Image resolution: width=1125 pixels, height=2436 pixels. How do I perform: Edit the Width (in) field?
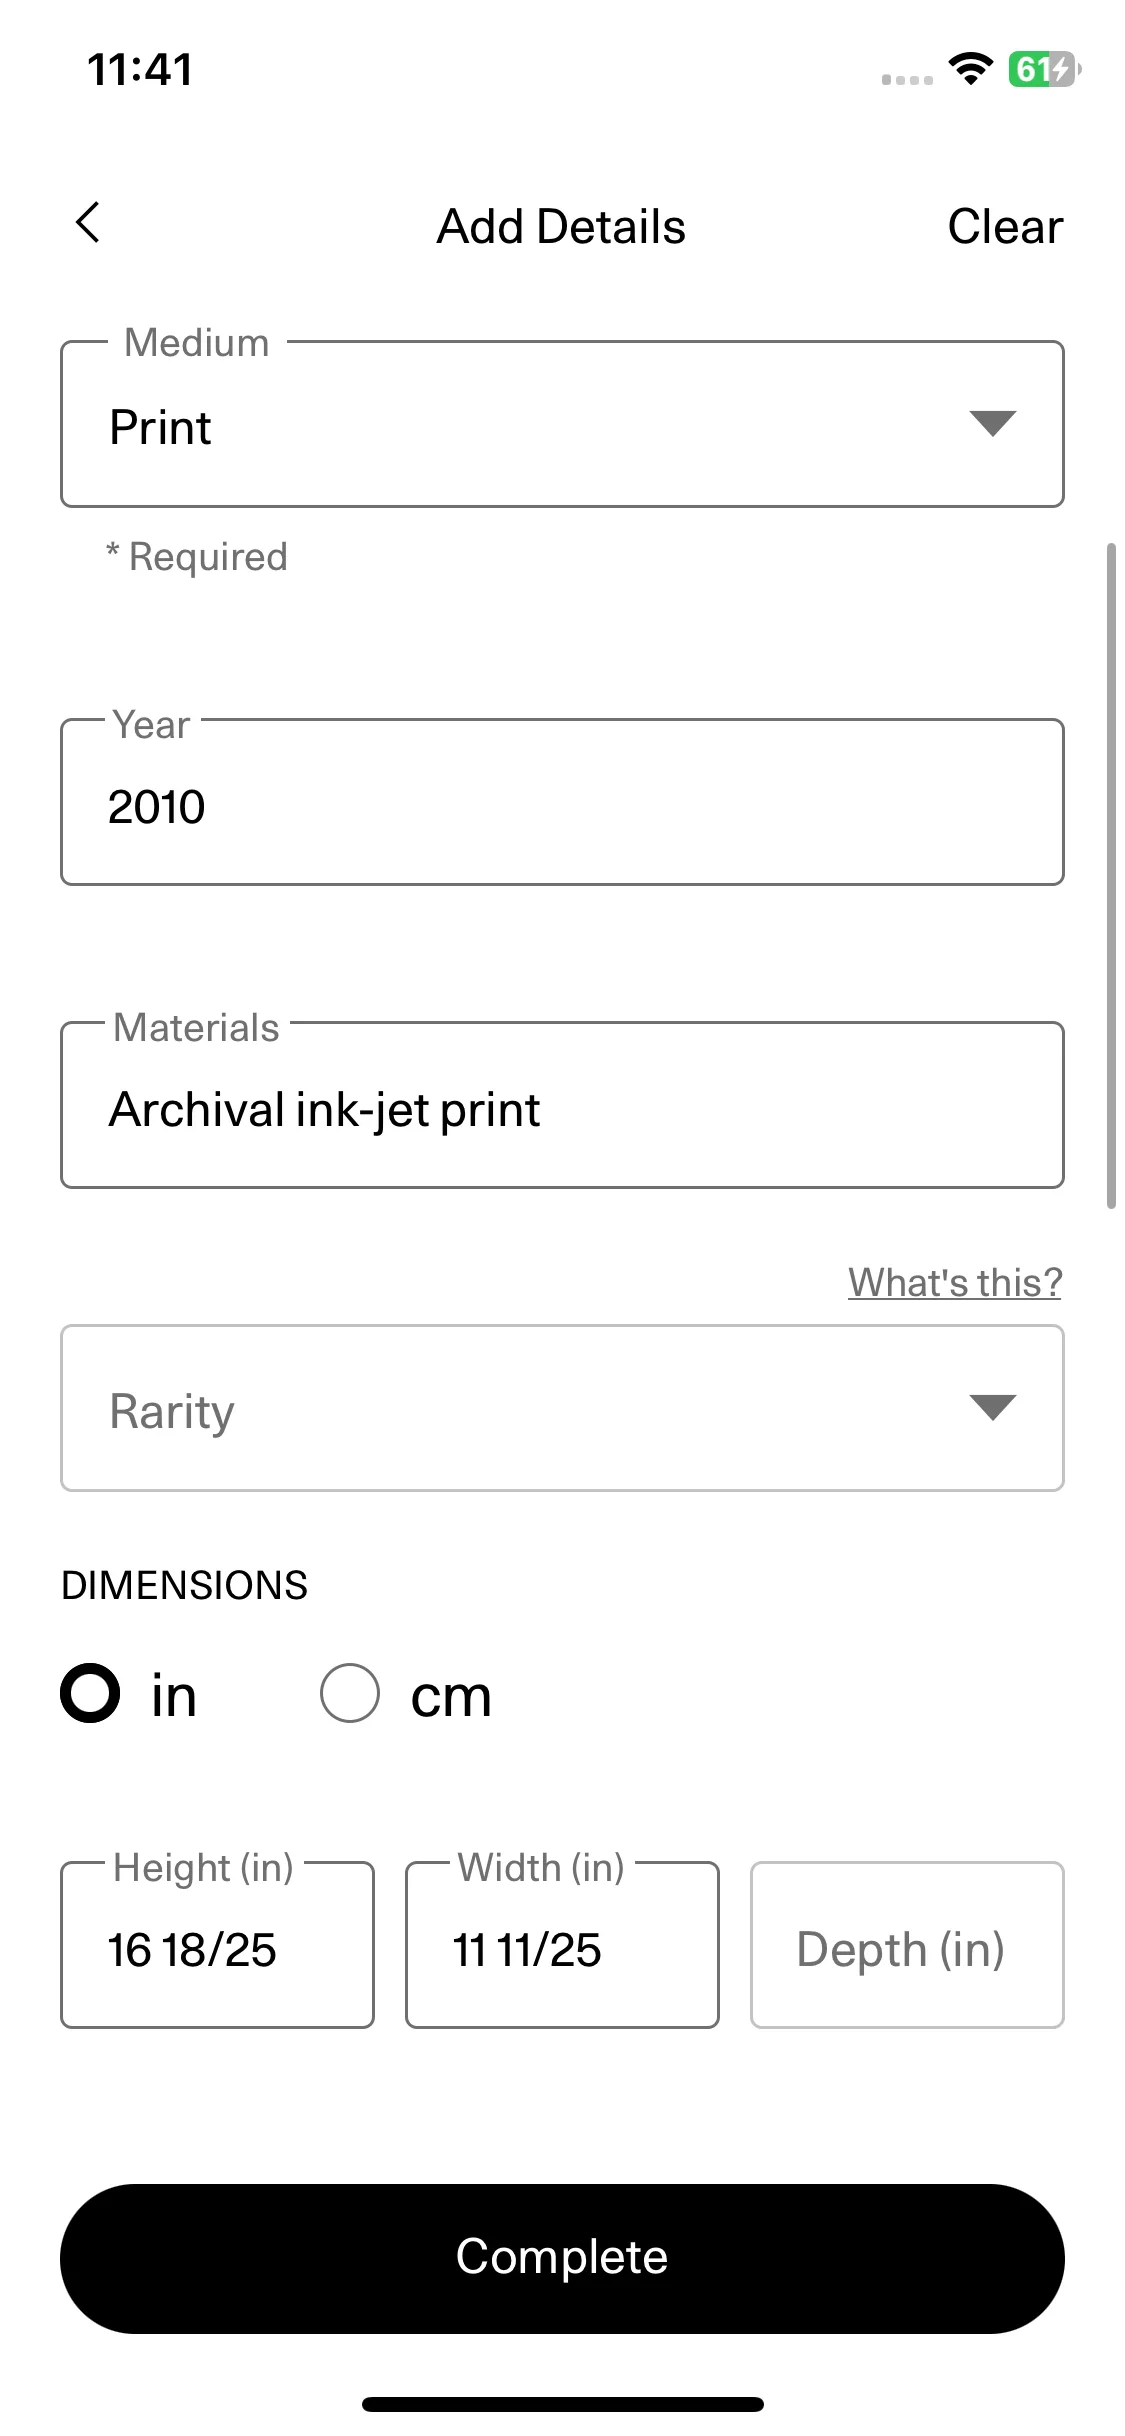click(562, 1945)
